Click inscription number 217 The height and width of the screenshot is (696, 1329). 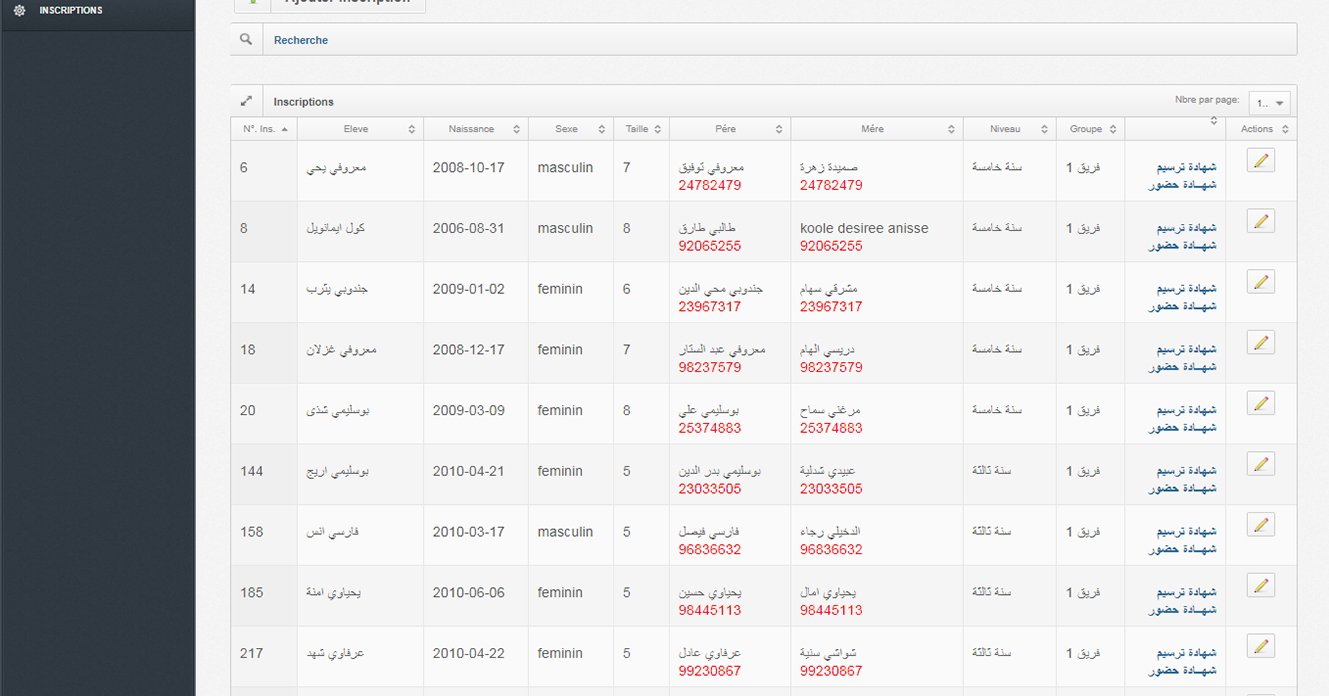click(252, 653)
